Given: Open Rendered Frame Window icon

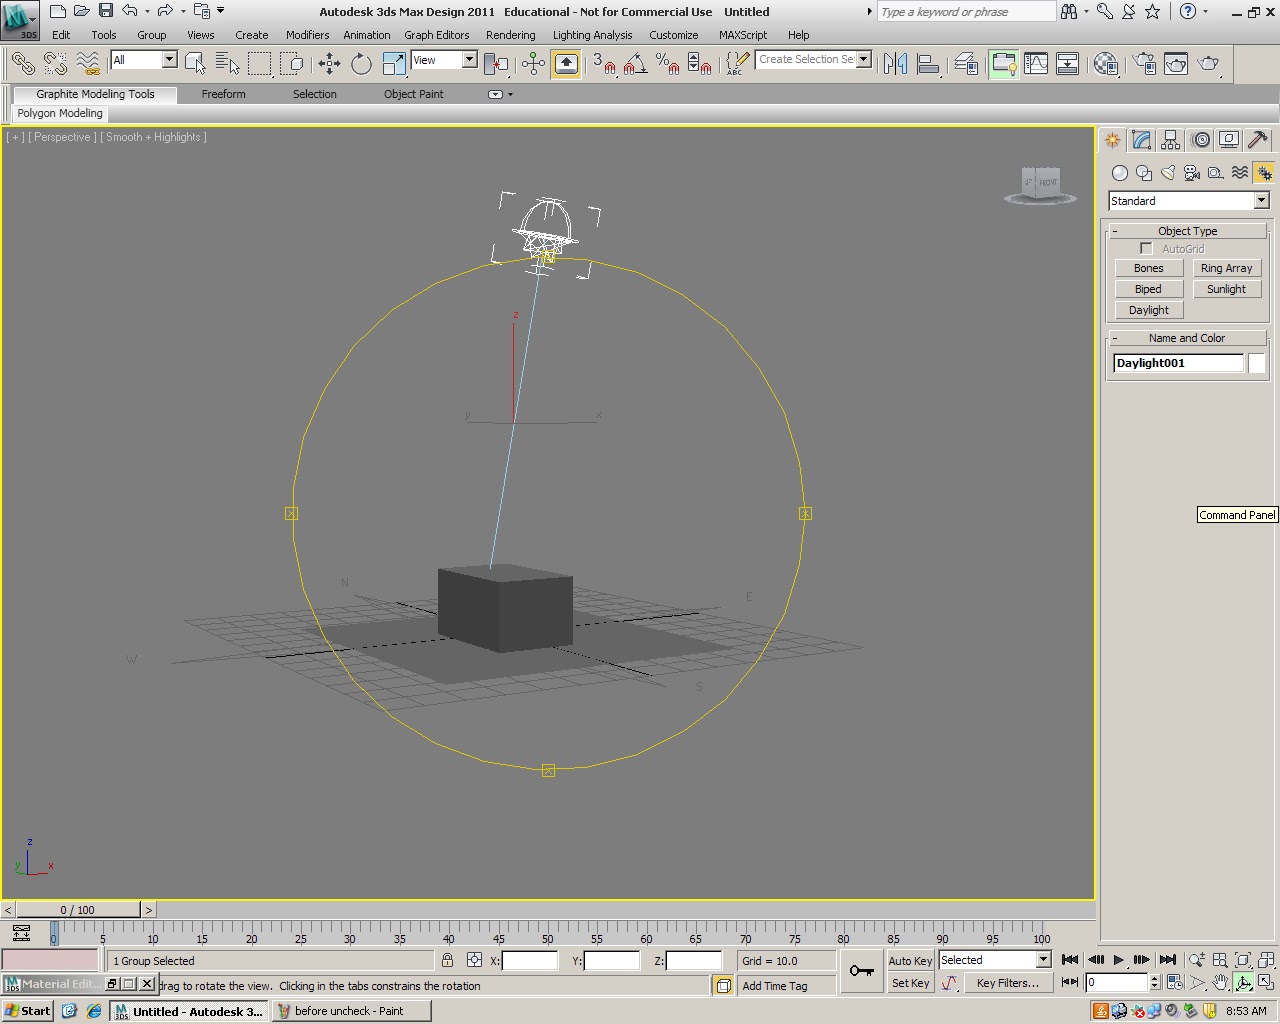Looking at the screenshot, I should point(1176,63).
